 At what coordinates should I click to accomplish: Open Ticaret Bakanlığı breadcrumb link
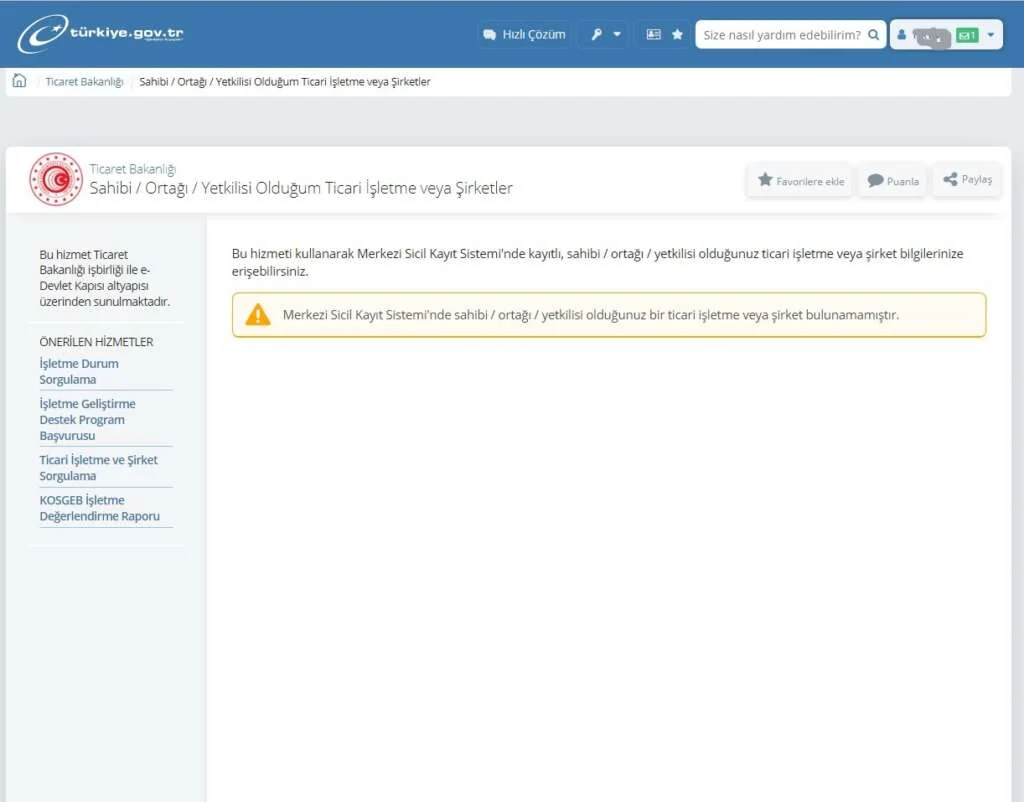84,82
